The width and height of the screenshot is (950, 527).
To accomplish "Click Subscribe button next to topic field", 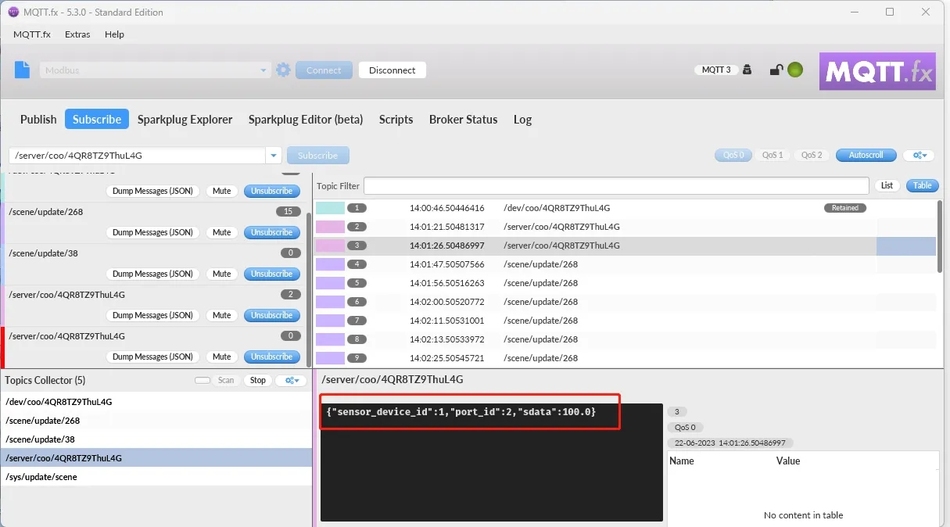I will coord(317,156).
